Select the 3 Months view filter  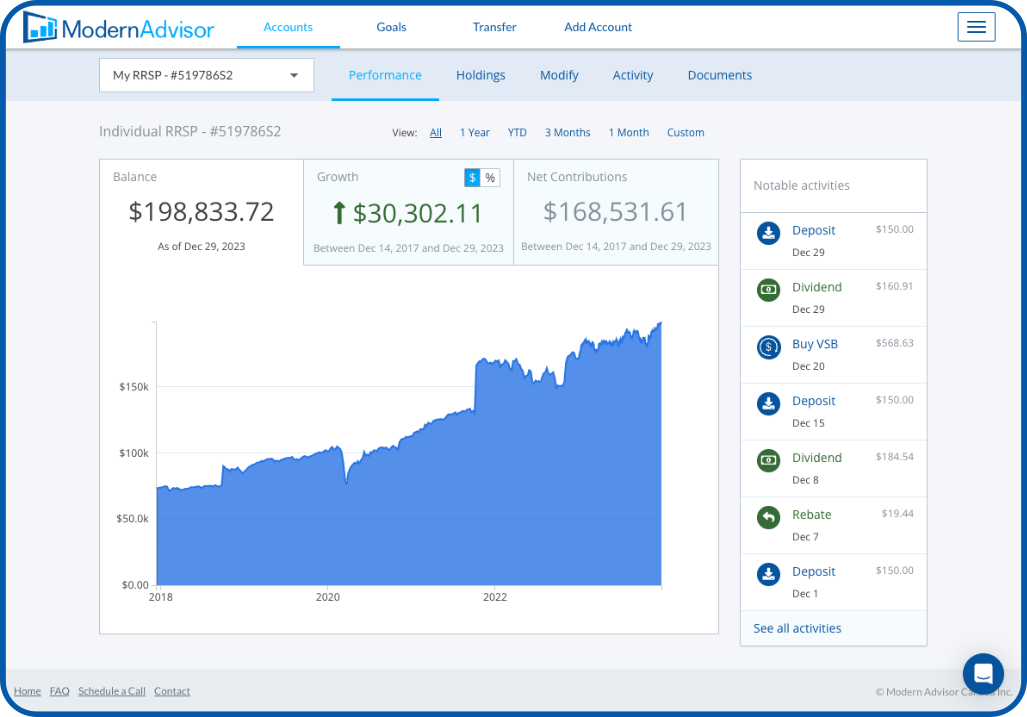tap(567, 132)
